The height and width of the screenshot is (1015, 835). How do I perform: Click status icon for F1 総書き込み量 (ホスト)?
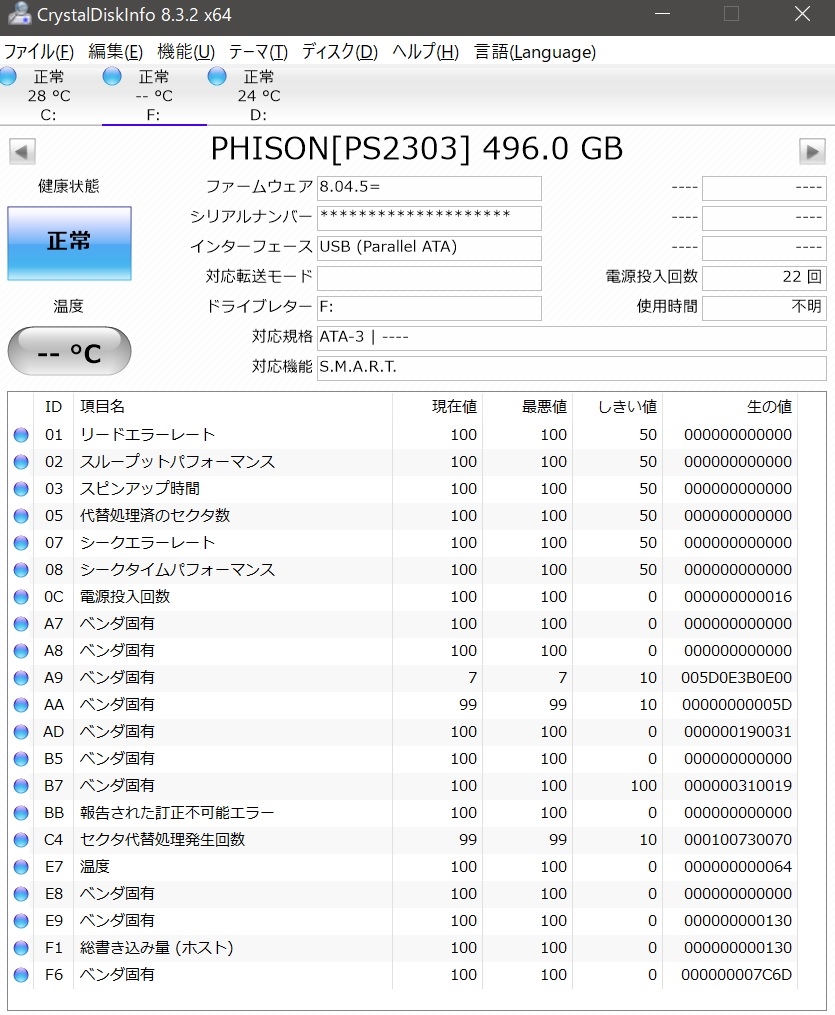click(21, 948)
